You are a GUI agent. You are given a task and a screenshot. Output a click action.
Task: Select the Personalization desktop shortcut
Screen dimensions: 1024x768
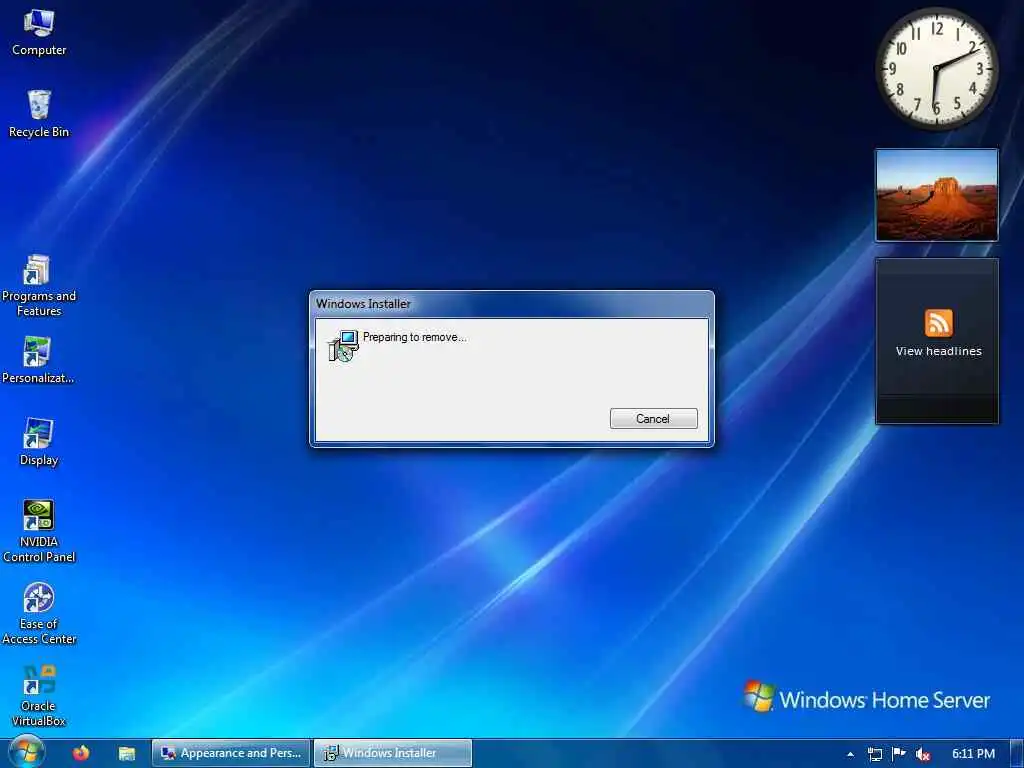[38, 360]
